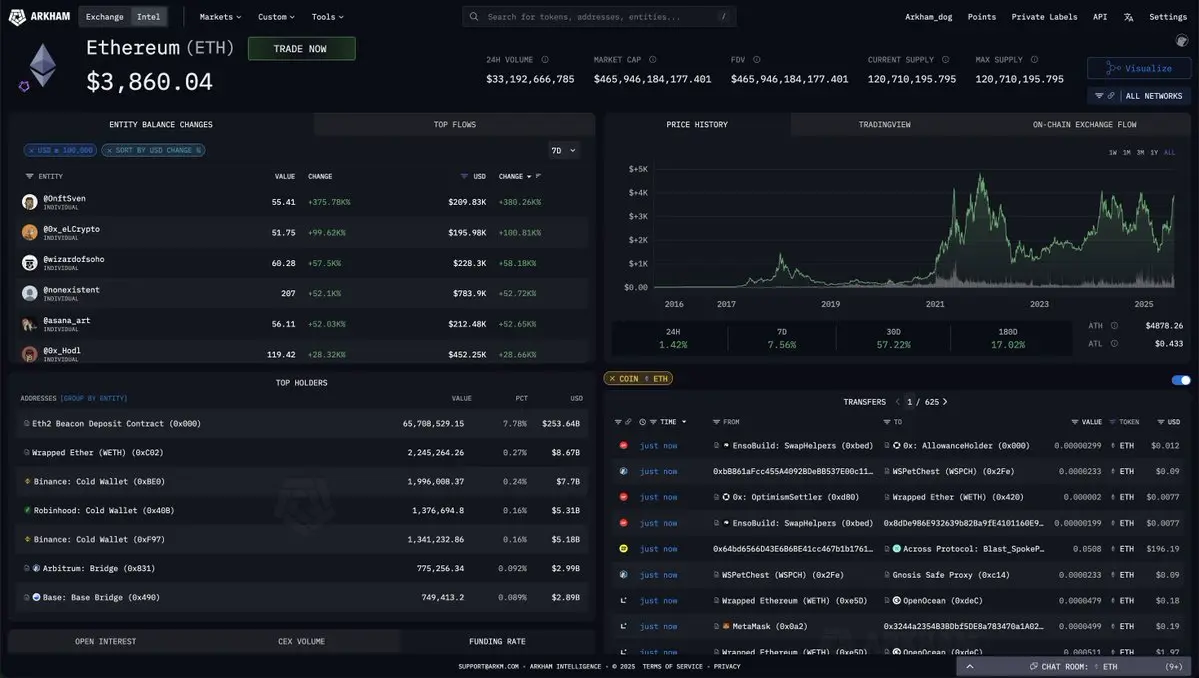Filter transfers by the Value column
Viewport: 1199px width, 678px height.
click(x=1075, y=422)
